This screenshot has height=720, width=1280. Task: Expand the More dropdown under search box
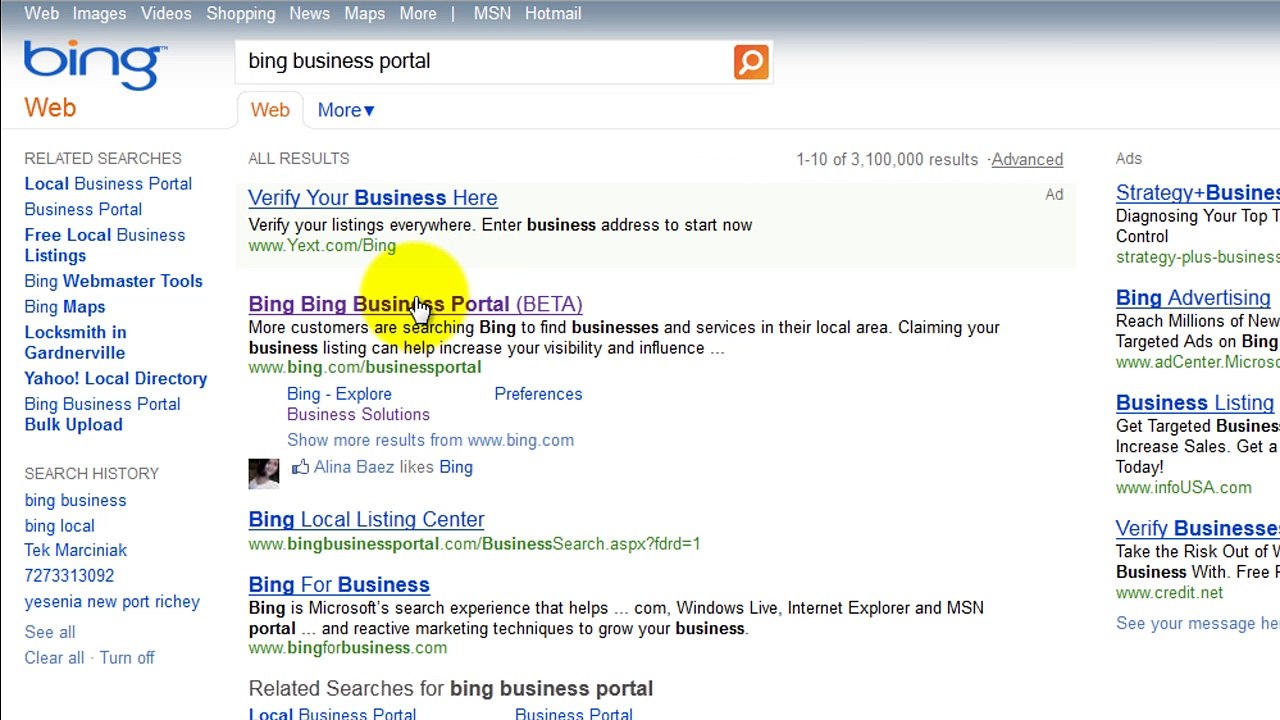[346, 110]
